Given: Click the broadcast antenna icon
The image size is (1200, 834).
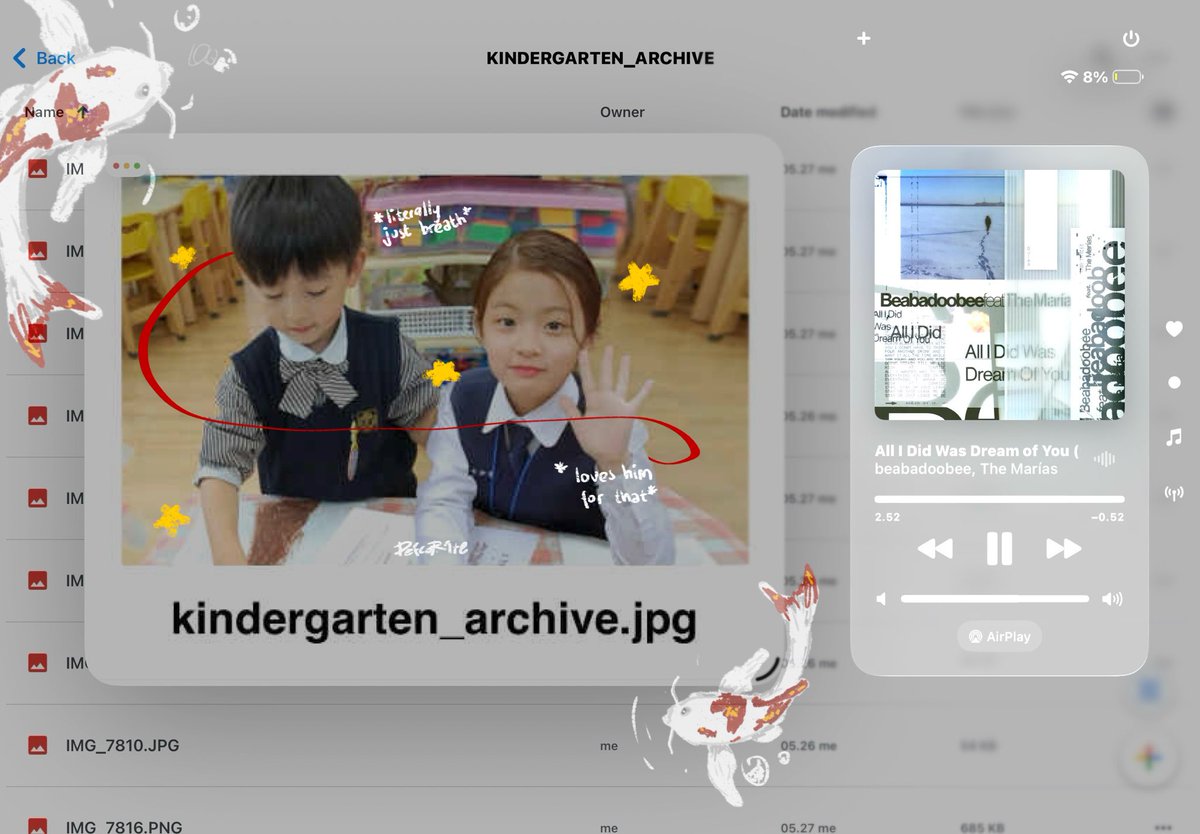Looking at the screenshot, I should click(1174, 493).
